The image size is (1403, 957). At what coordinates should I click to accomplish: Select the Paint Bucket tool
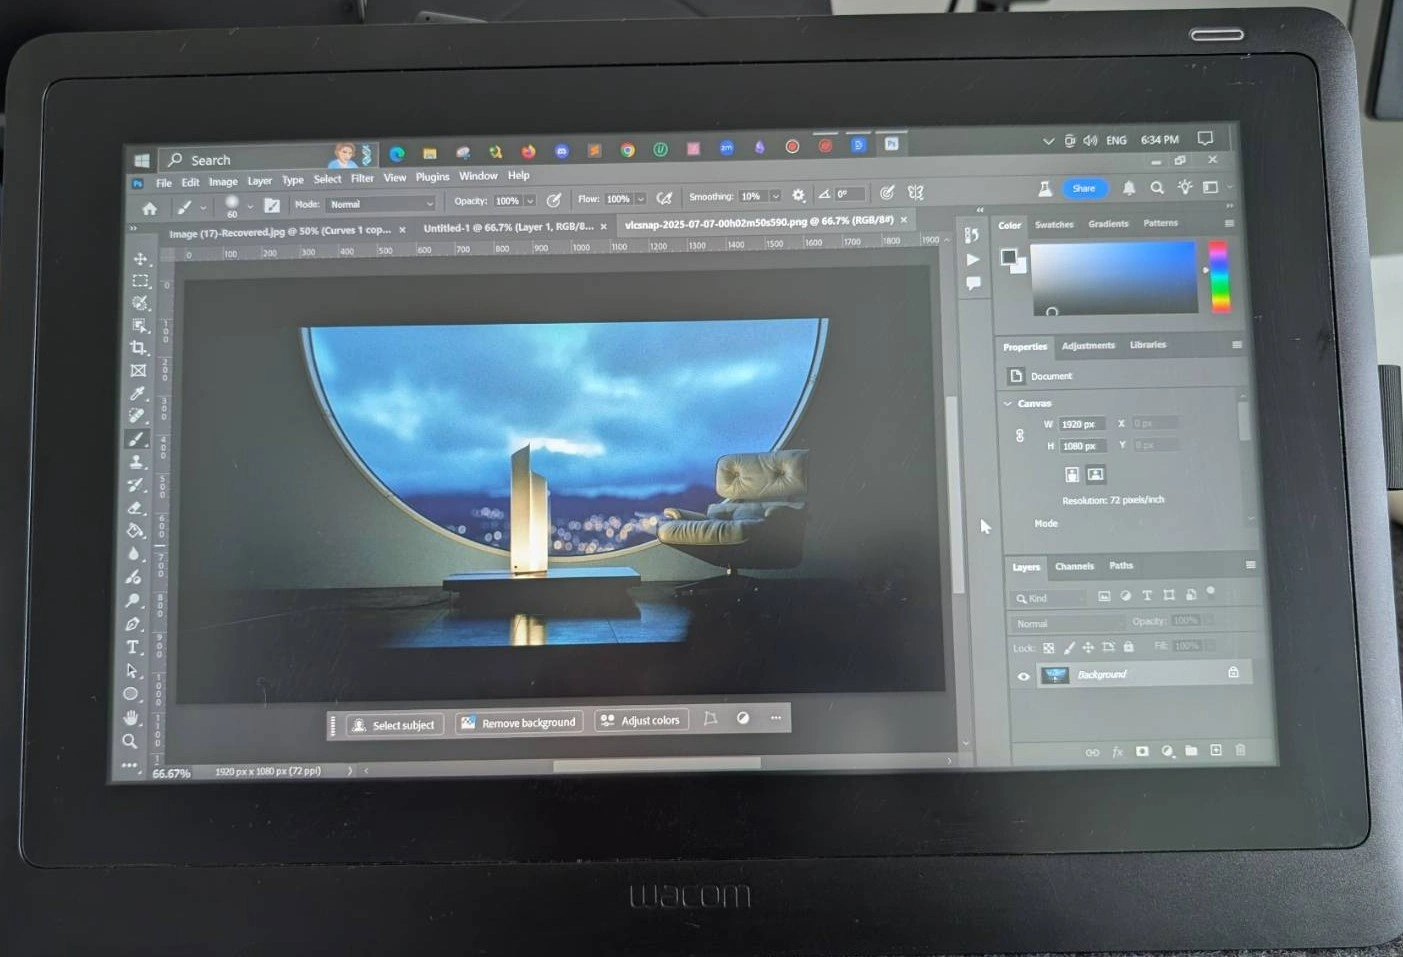point(135,530)
